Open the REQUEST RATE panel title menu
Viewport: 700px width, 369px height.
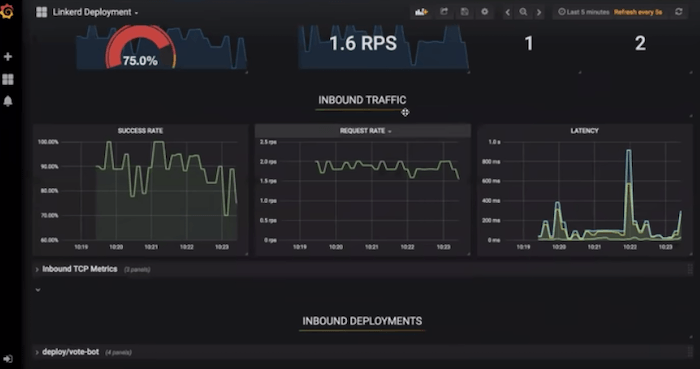[365, 131]
